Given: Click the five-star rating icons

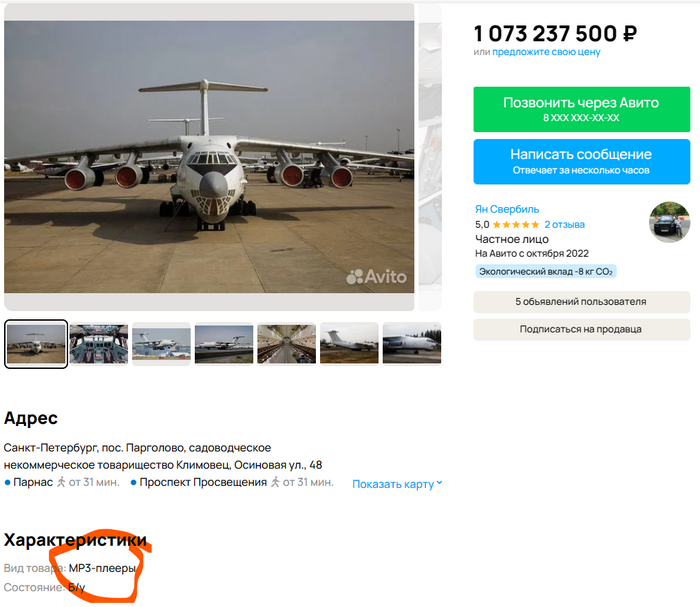Looking at the screenshot, I should (516, 225).
